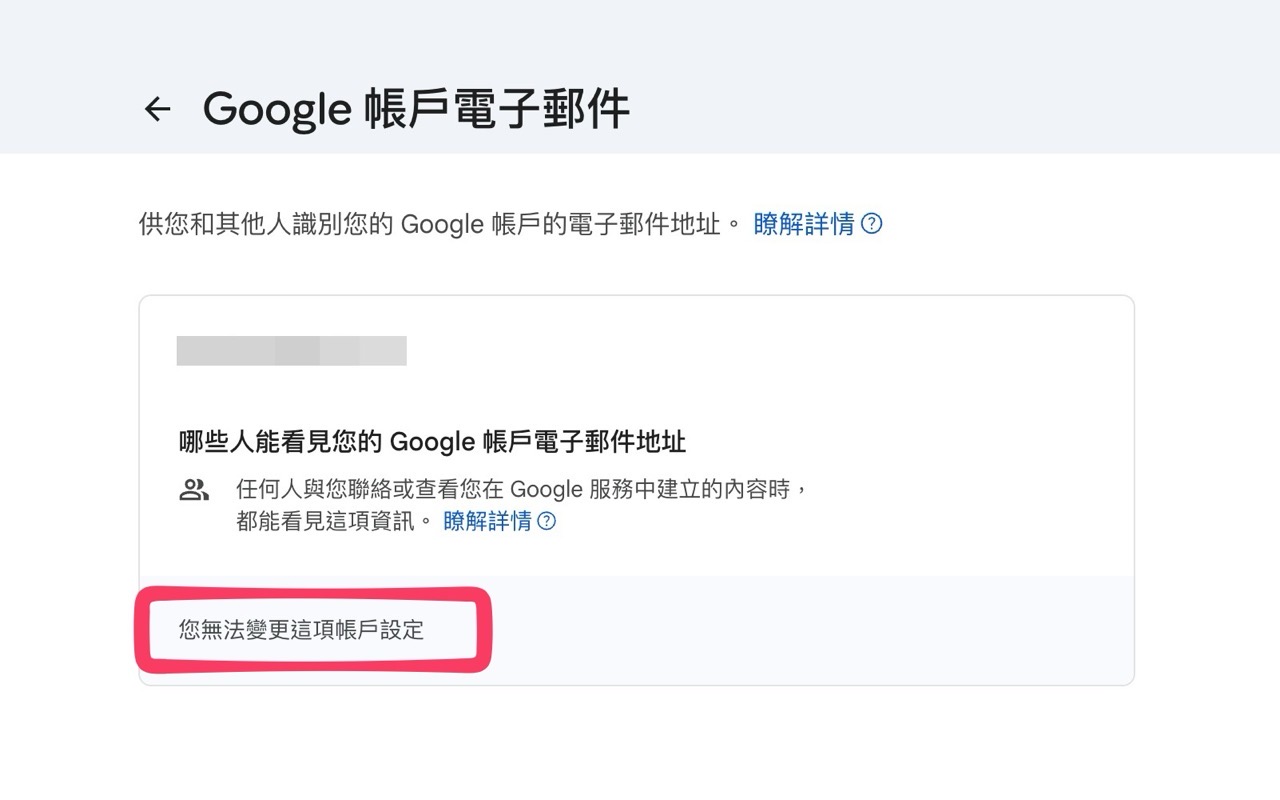Image resolution: width=1280 pixels, height=800 pixels.
Task: Select the blurred email address entry
Action: pos(292,351)
